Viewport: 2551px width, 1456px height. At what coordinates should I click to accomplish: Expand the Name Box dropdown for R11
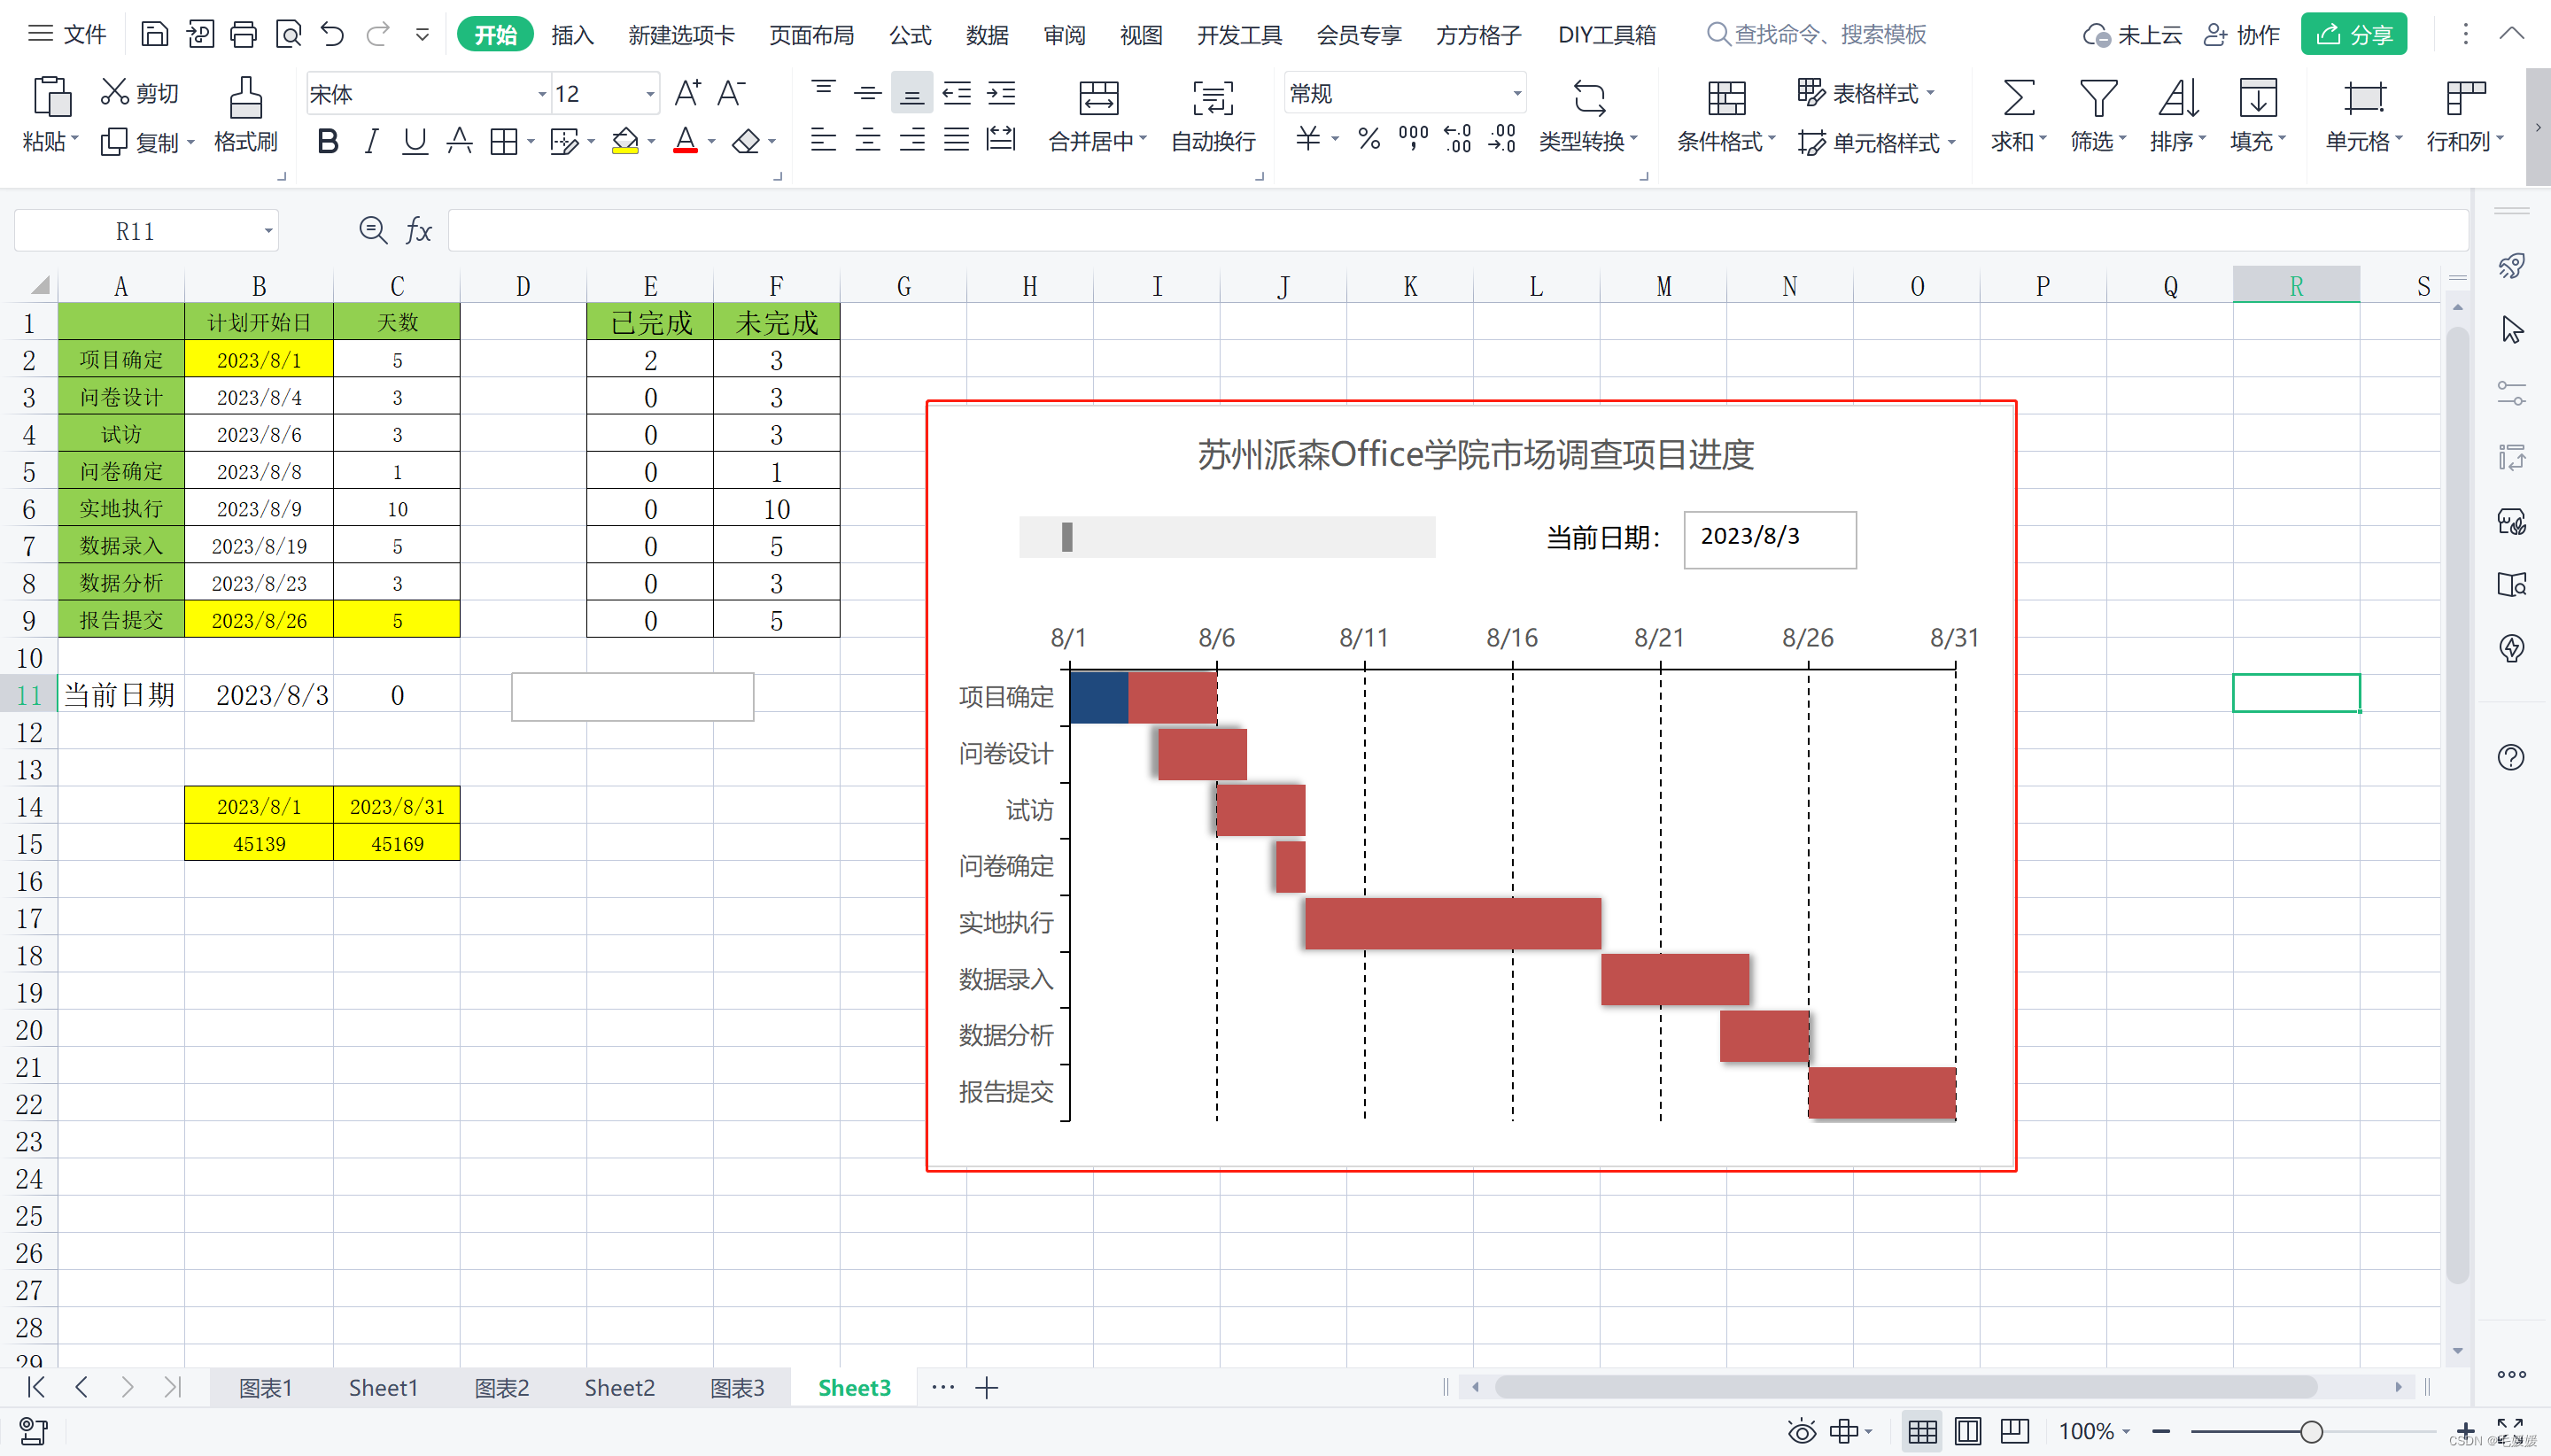coord(268,232)
